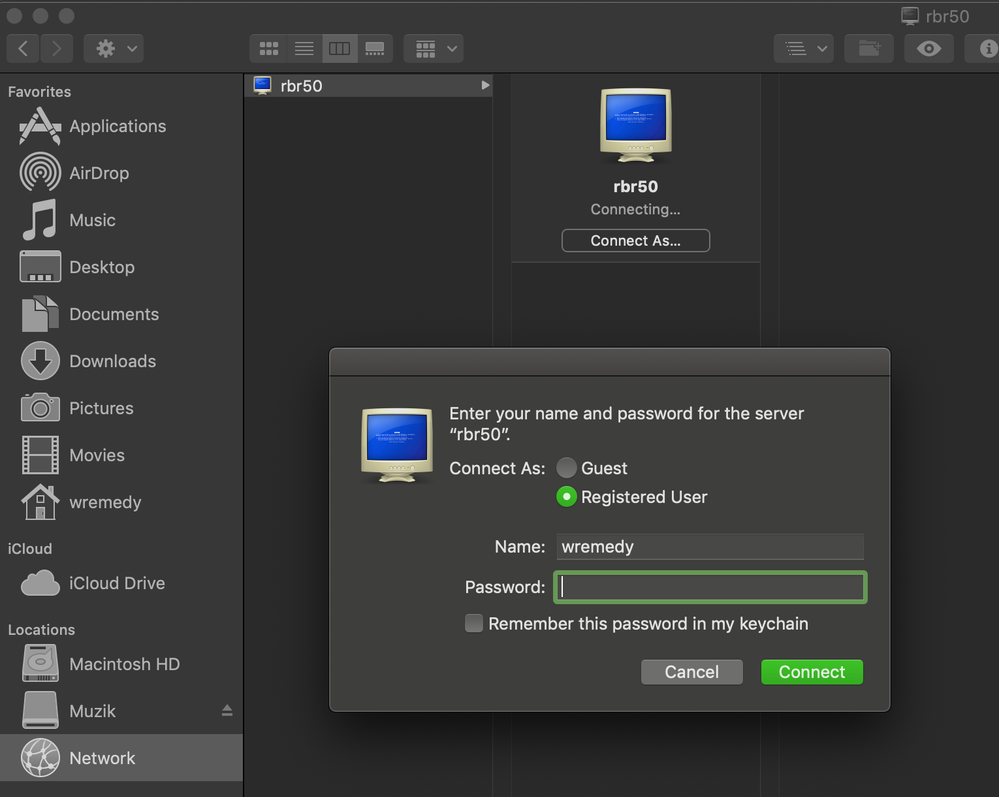The image size is (999, 797).
Task: Enable Remember this password in my keychain
Action: [474, 624]
